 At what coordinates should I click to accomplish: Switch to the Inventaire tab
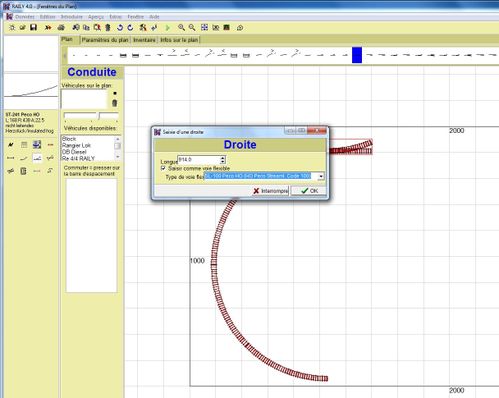tap(144, 40)
